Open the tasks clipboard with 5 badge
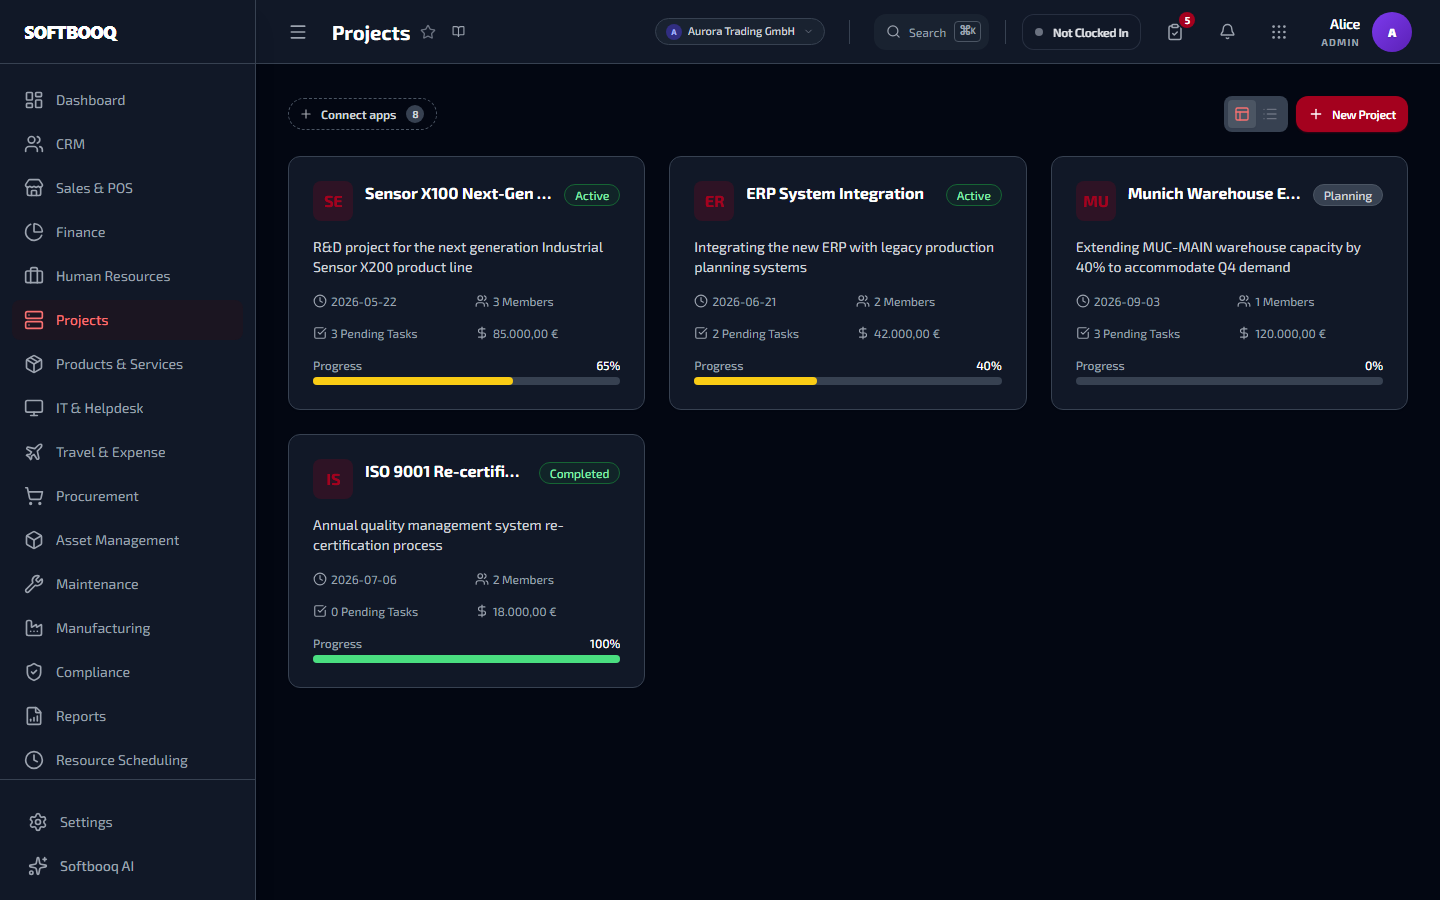The width and height of the screenshot is (1440, 900). tap(1176, 32)
